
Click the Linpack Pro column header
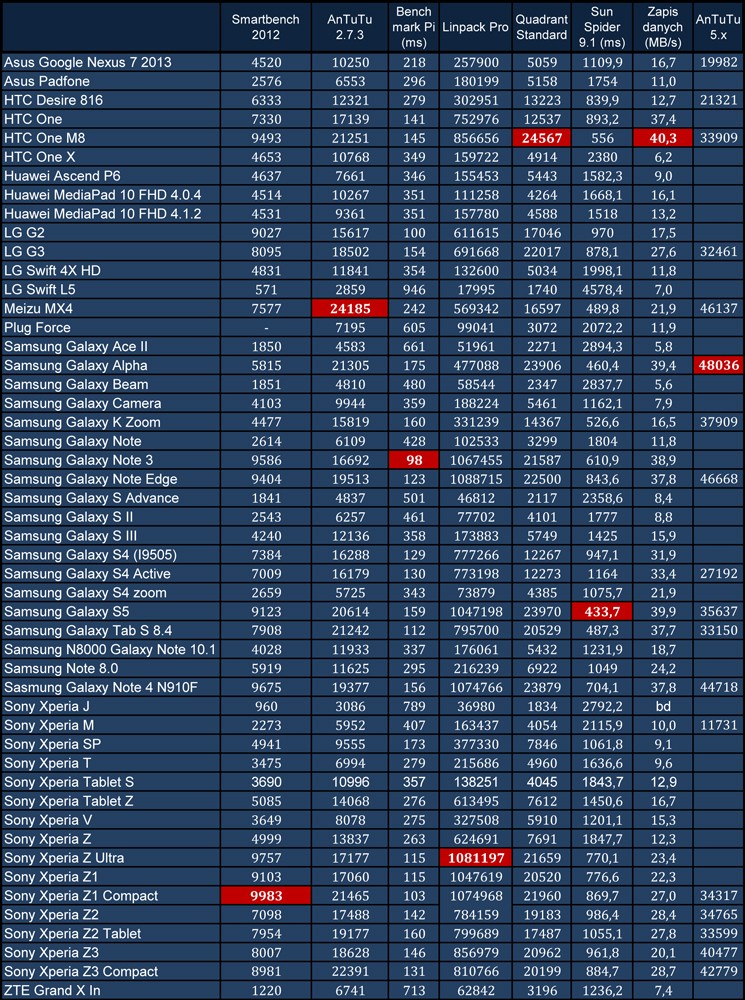475,27
